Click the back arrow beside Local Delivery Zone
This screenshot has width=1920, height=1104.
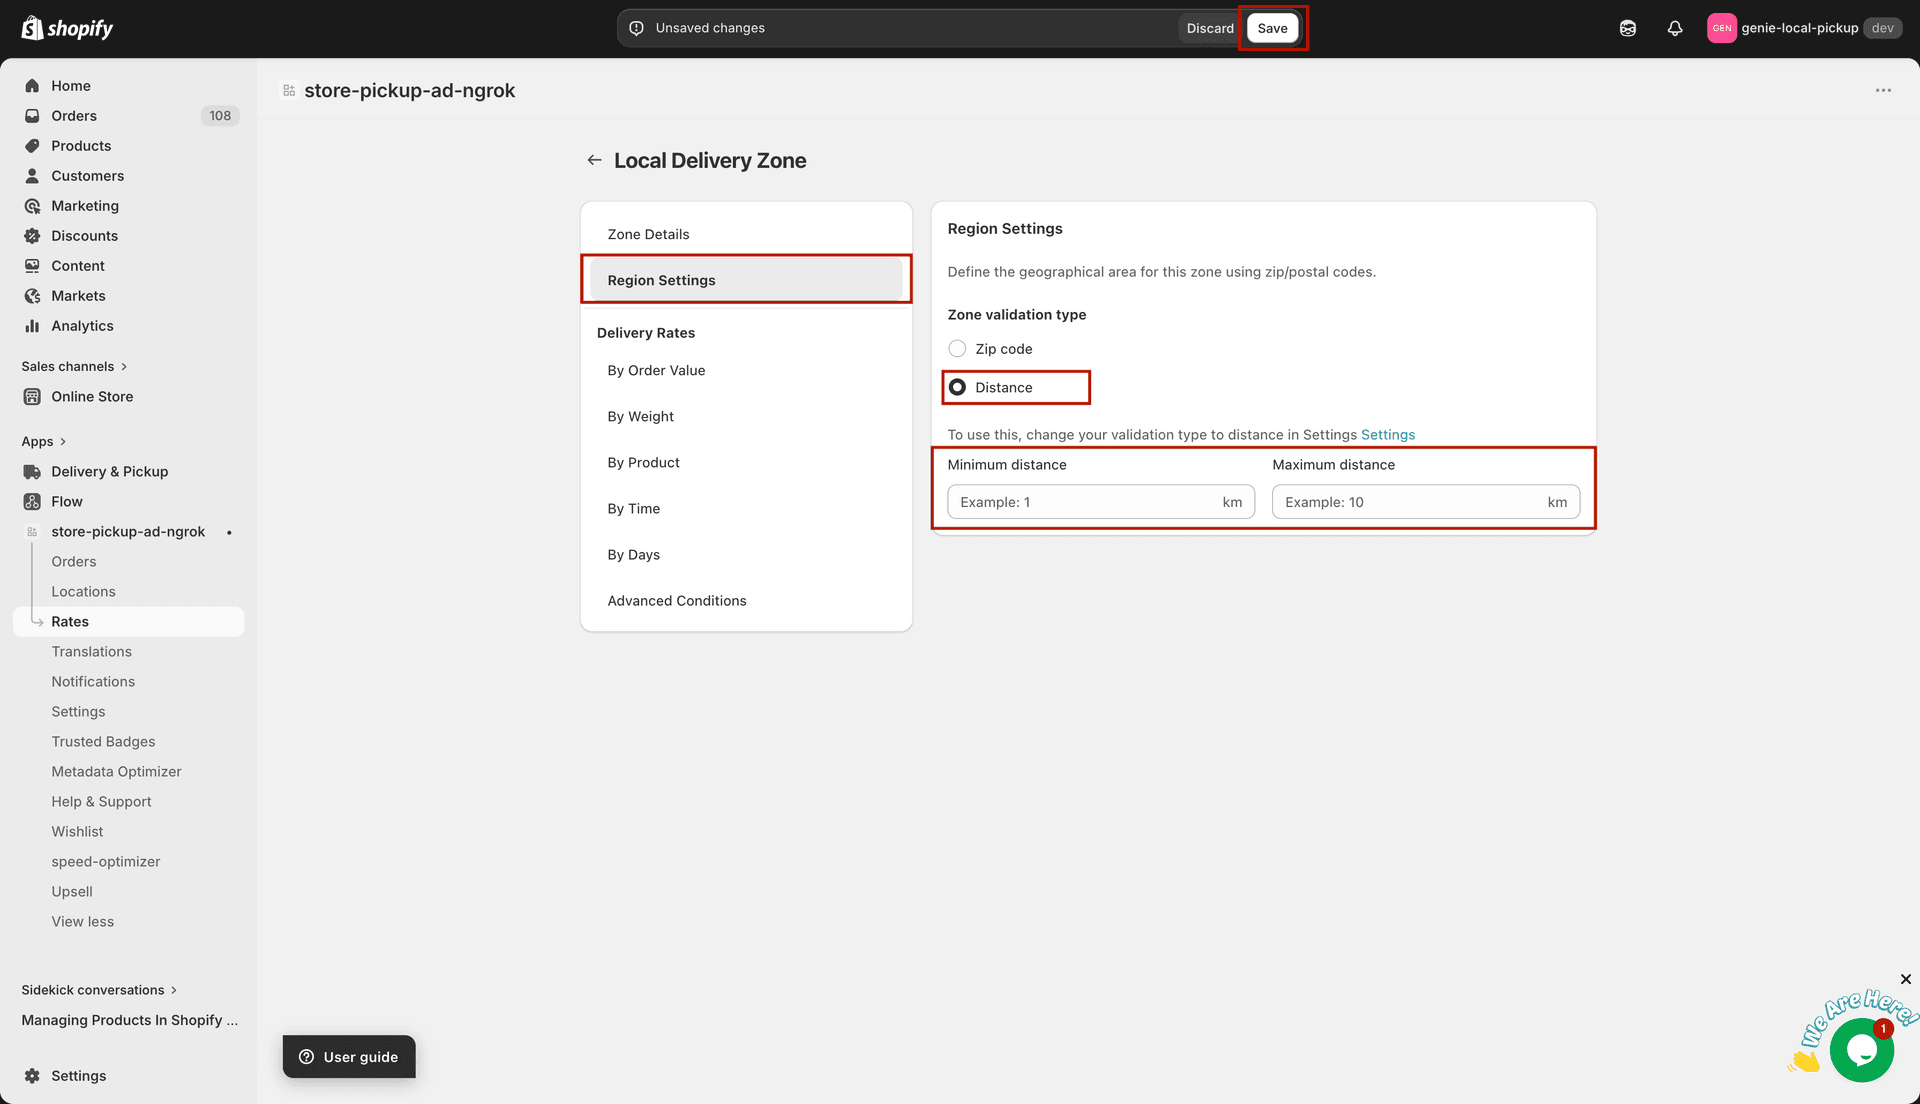tap(594, 160)
